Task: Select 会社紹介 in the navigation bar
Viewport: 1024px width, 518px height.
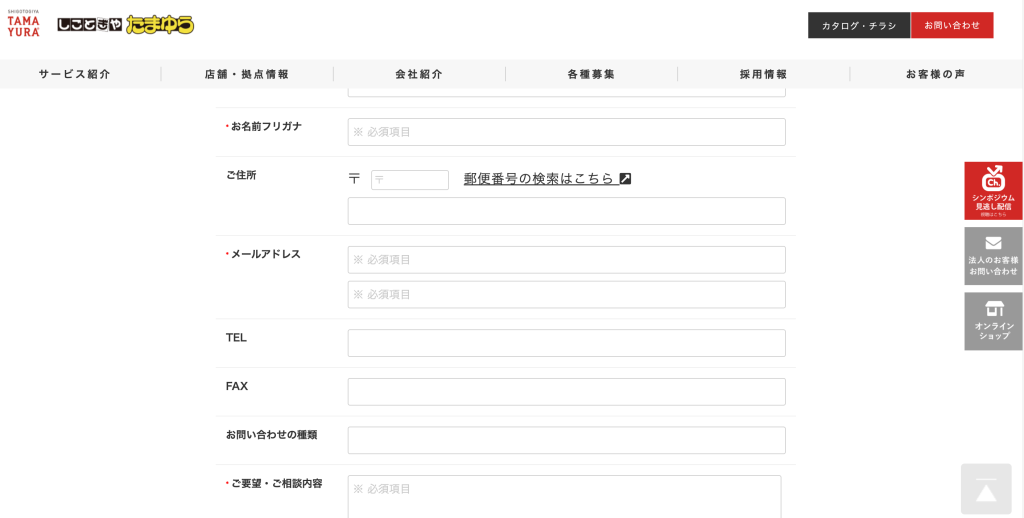Action: click(419, 74)
